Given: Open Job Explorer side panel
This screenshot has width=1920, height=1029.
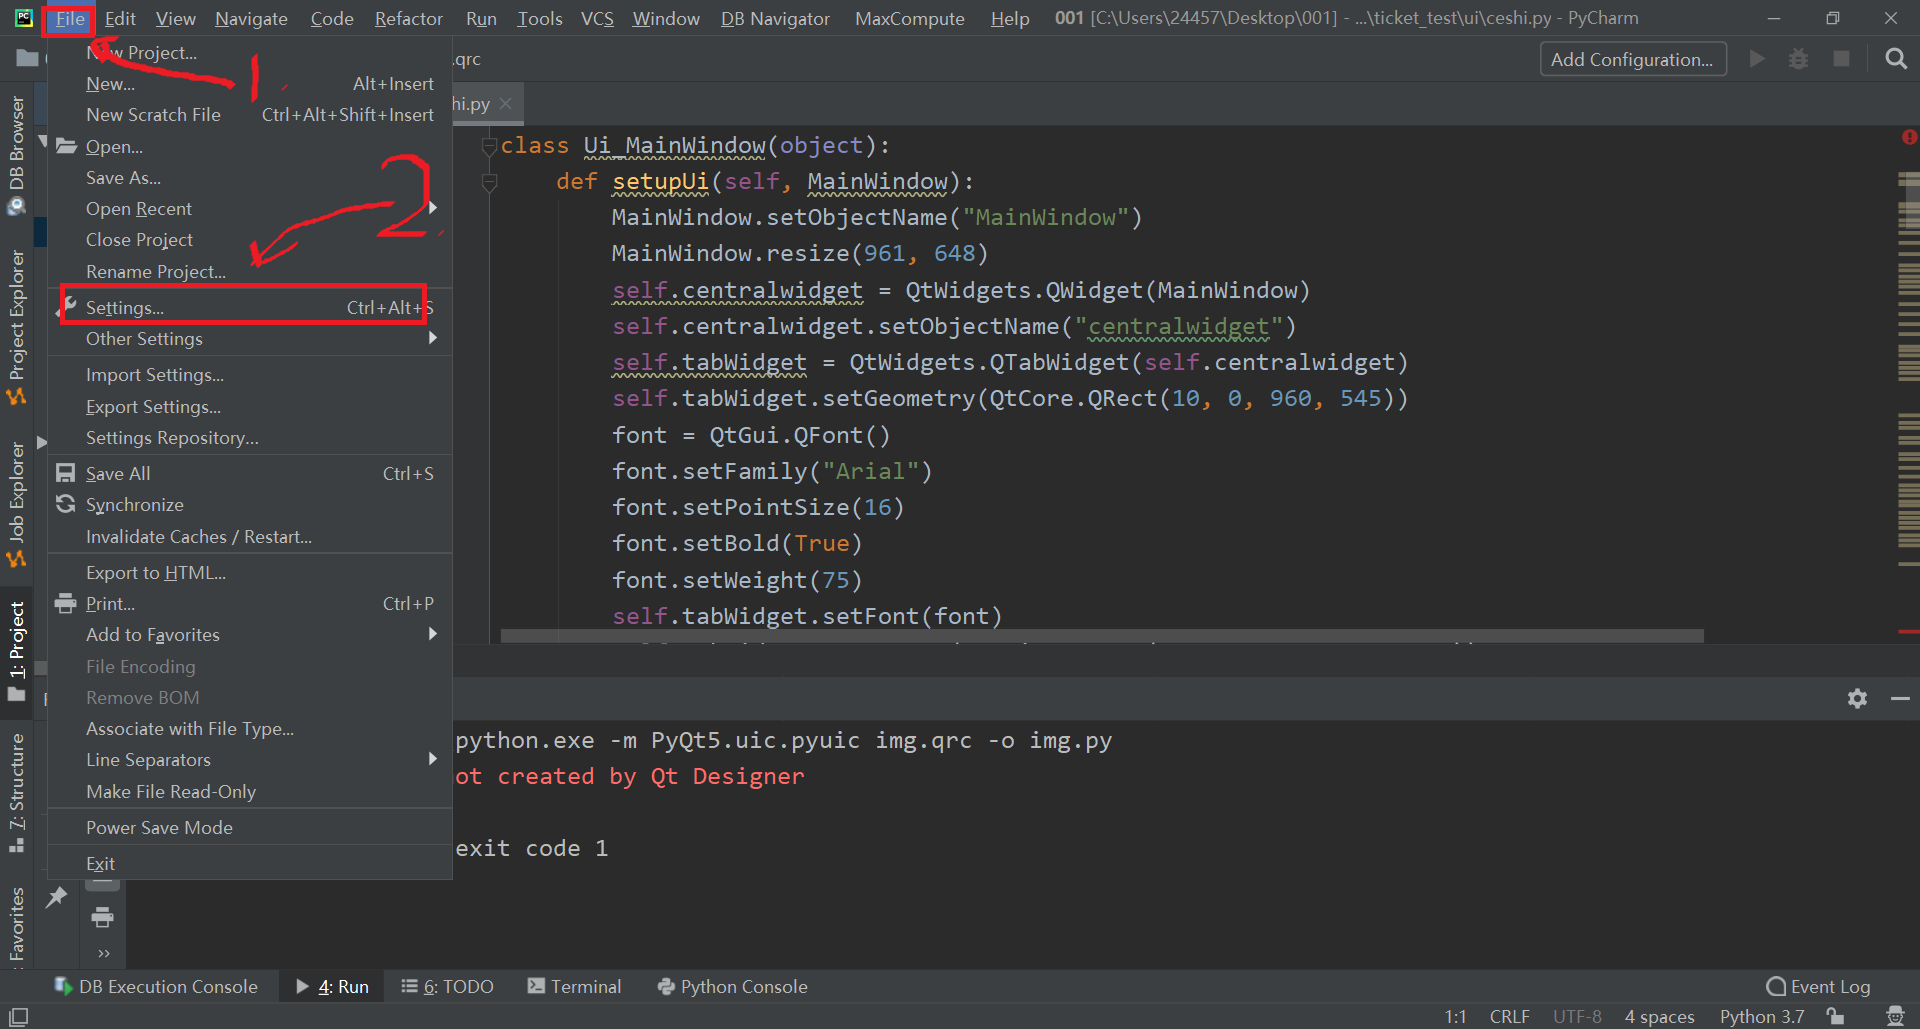Looking at the screenshot, I should pos(16,503).
